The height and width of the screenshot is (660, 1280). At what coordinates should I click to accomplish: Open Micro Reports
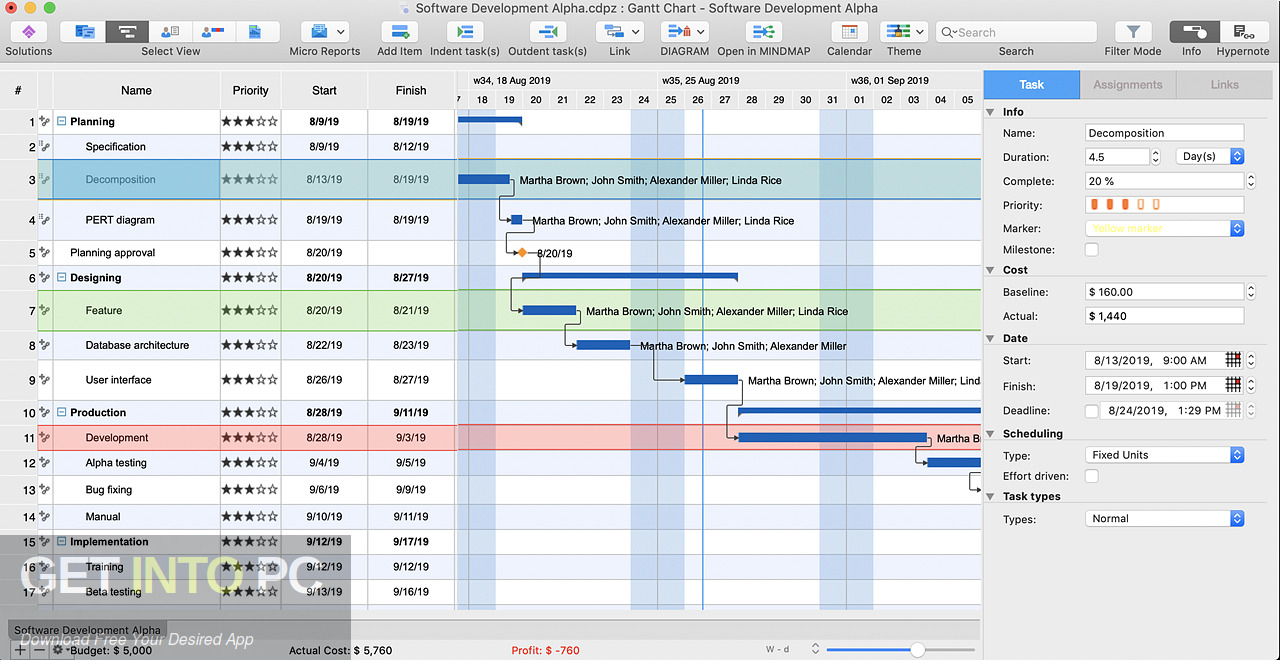coord(324,32)
